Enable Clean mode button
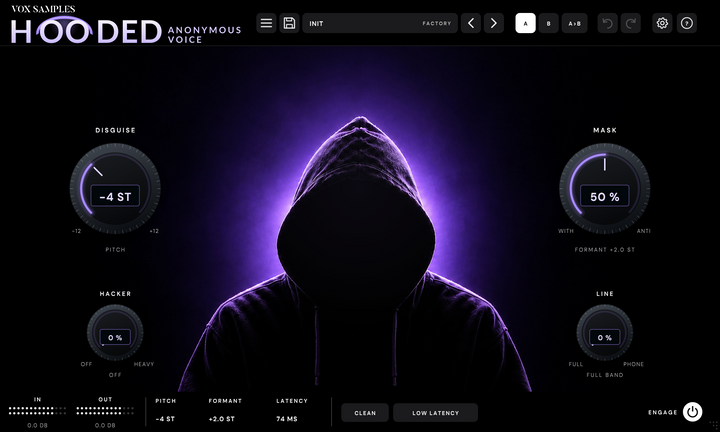The width and height of the screenshot is (720, 432). click(x=365, y=413)
